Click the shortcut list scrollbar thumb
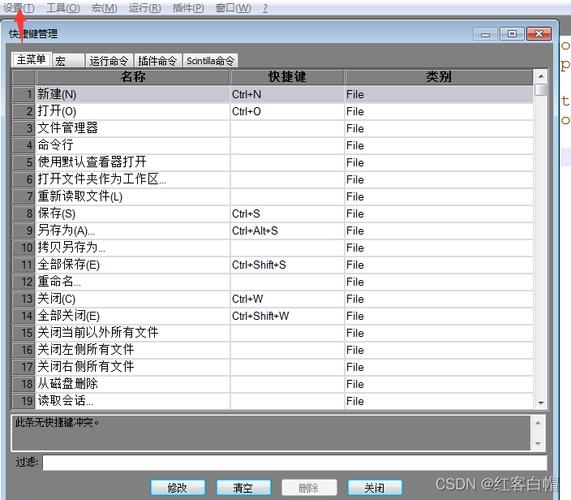Screen dimensions: 571x500 [541, 90]
